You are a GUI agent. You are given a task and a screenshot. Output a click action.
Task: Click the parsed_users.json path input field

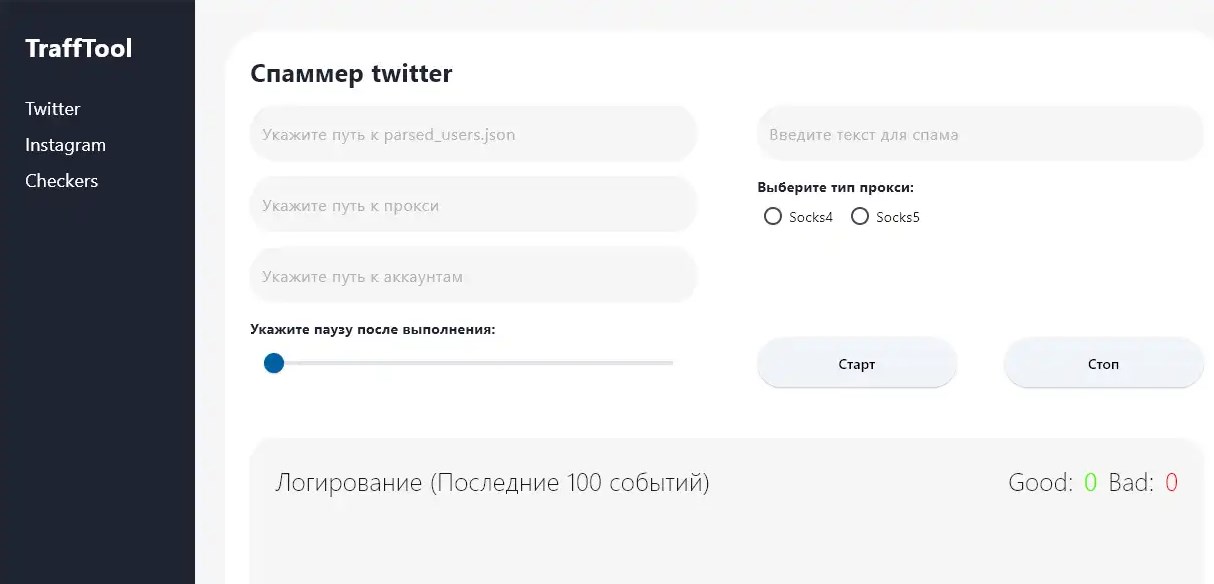point(472,133)
